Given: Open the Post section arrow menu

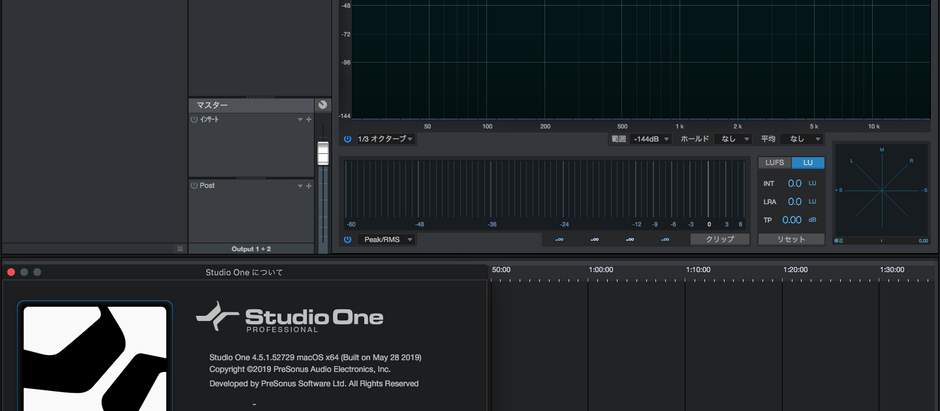Looking at the screenshot, I should 300,186.
